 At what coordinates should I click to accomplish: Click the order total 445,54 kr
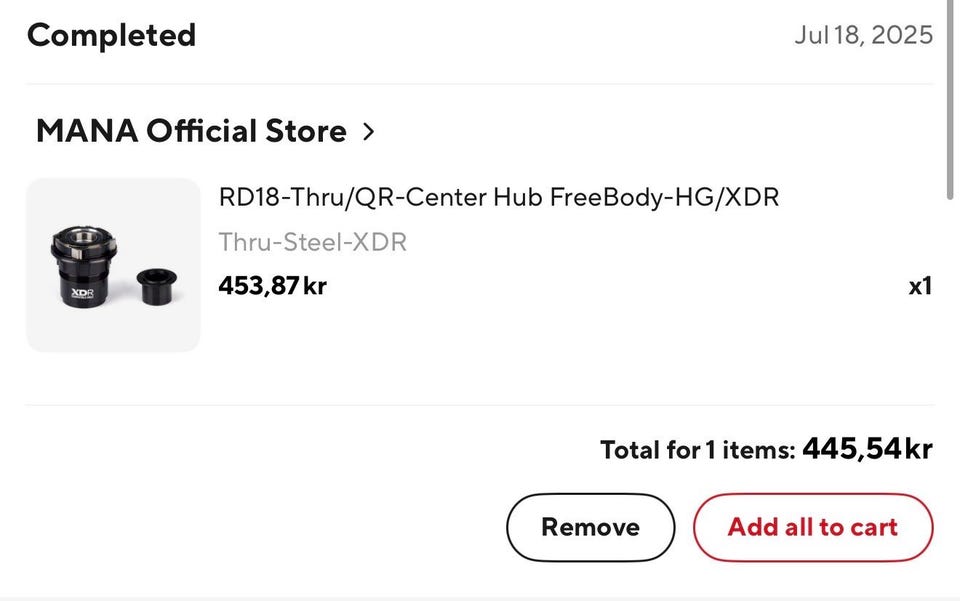867,449
